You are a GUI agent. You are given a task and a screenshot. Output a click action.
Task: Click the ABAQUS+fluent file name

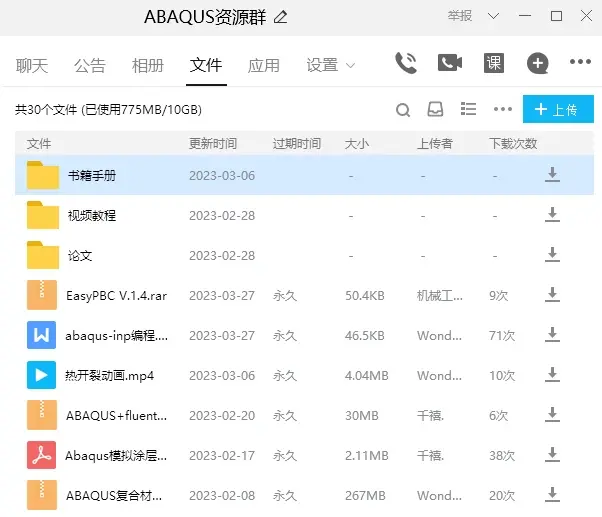coord(116,415)
